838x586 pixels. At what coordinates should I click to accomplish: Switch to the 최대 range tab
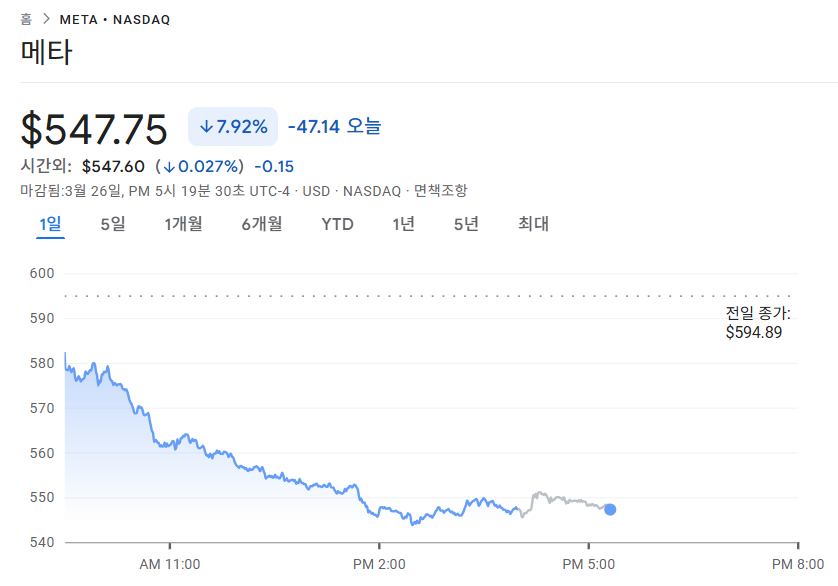point(533,224)
